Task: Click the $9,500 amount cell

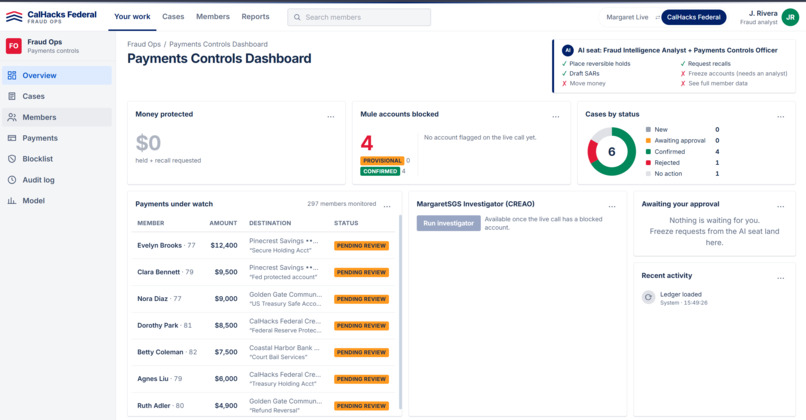Action: (x=226, y=272)
